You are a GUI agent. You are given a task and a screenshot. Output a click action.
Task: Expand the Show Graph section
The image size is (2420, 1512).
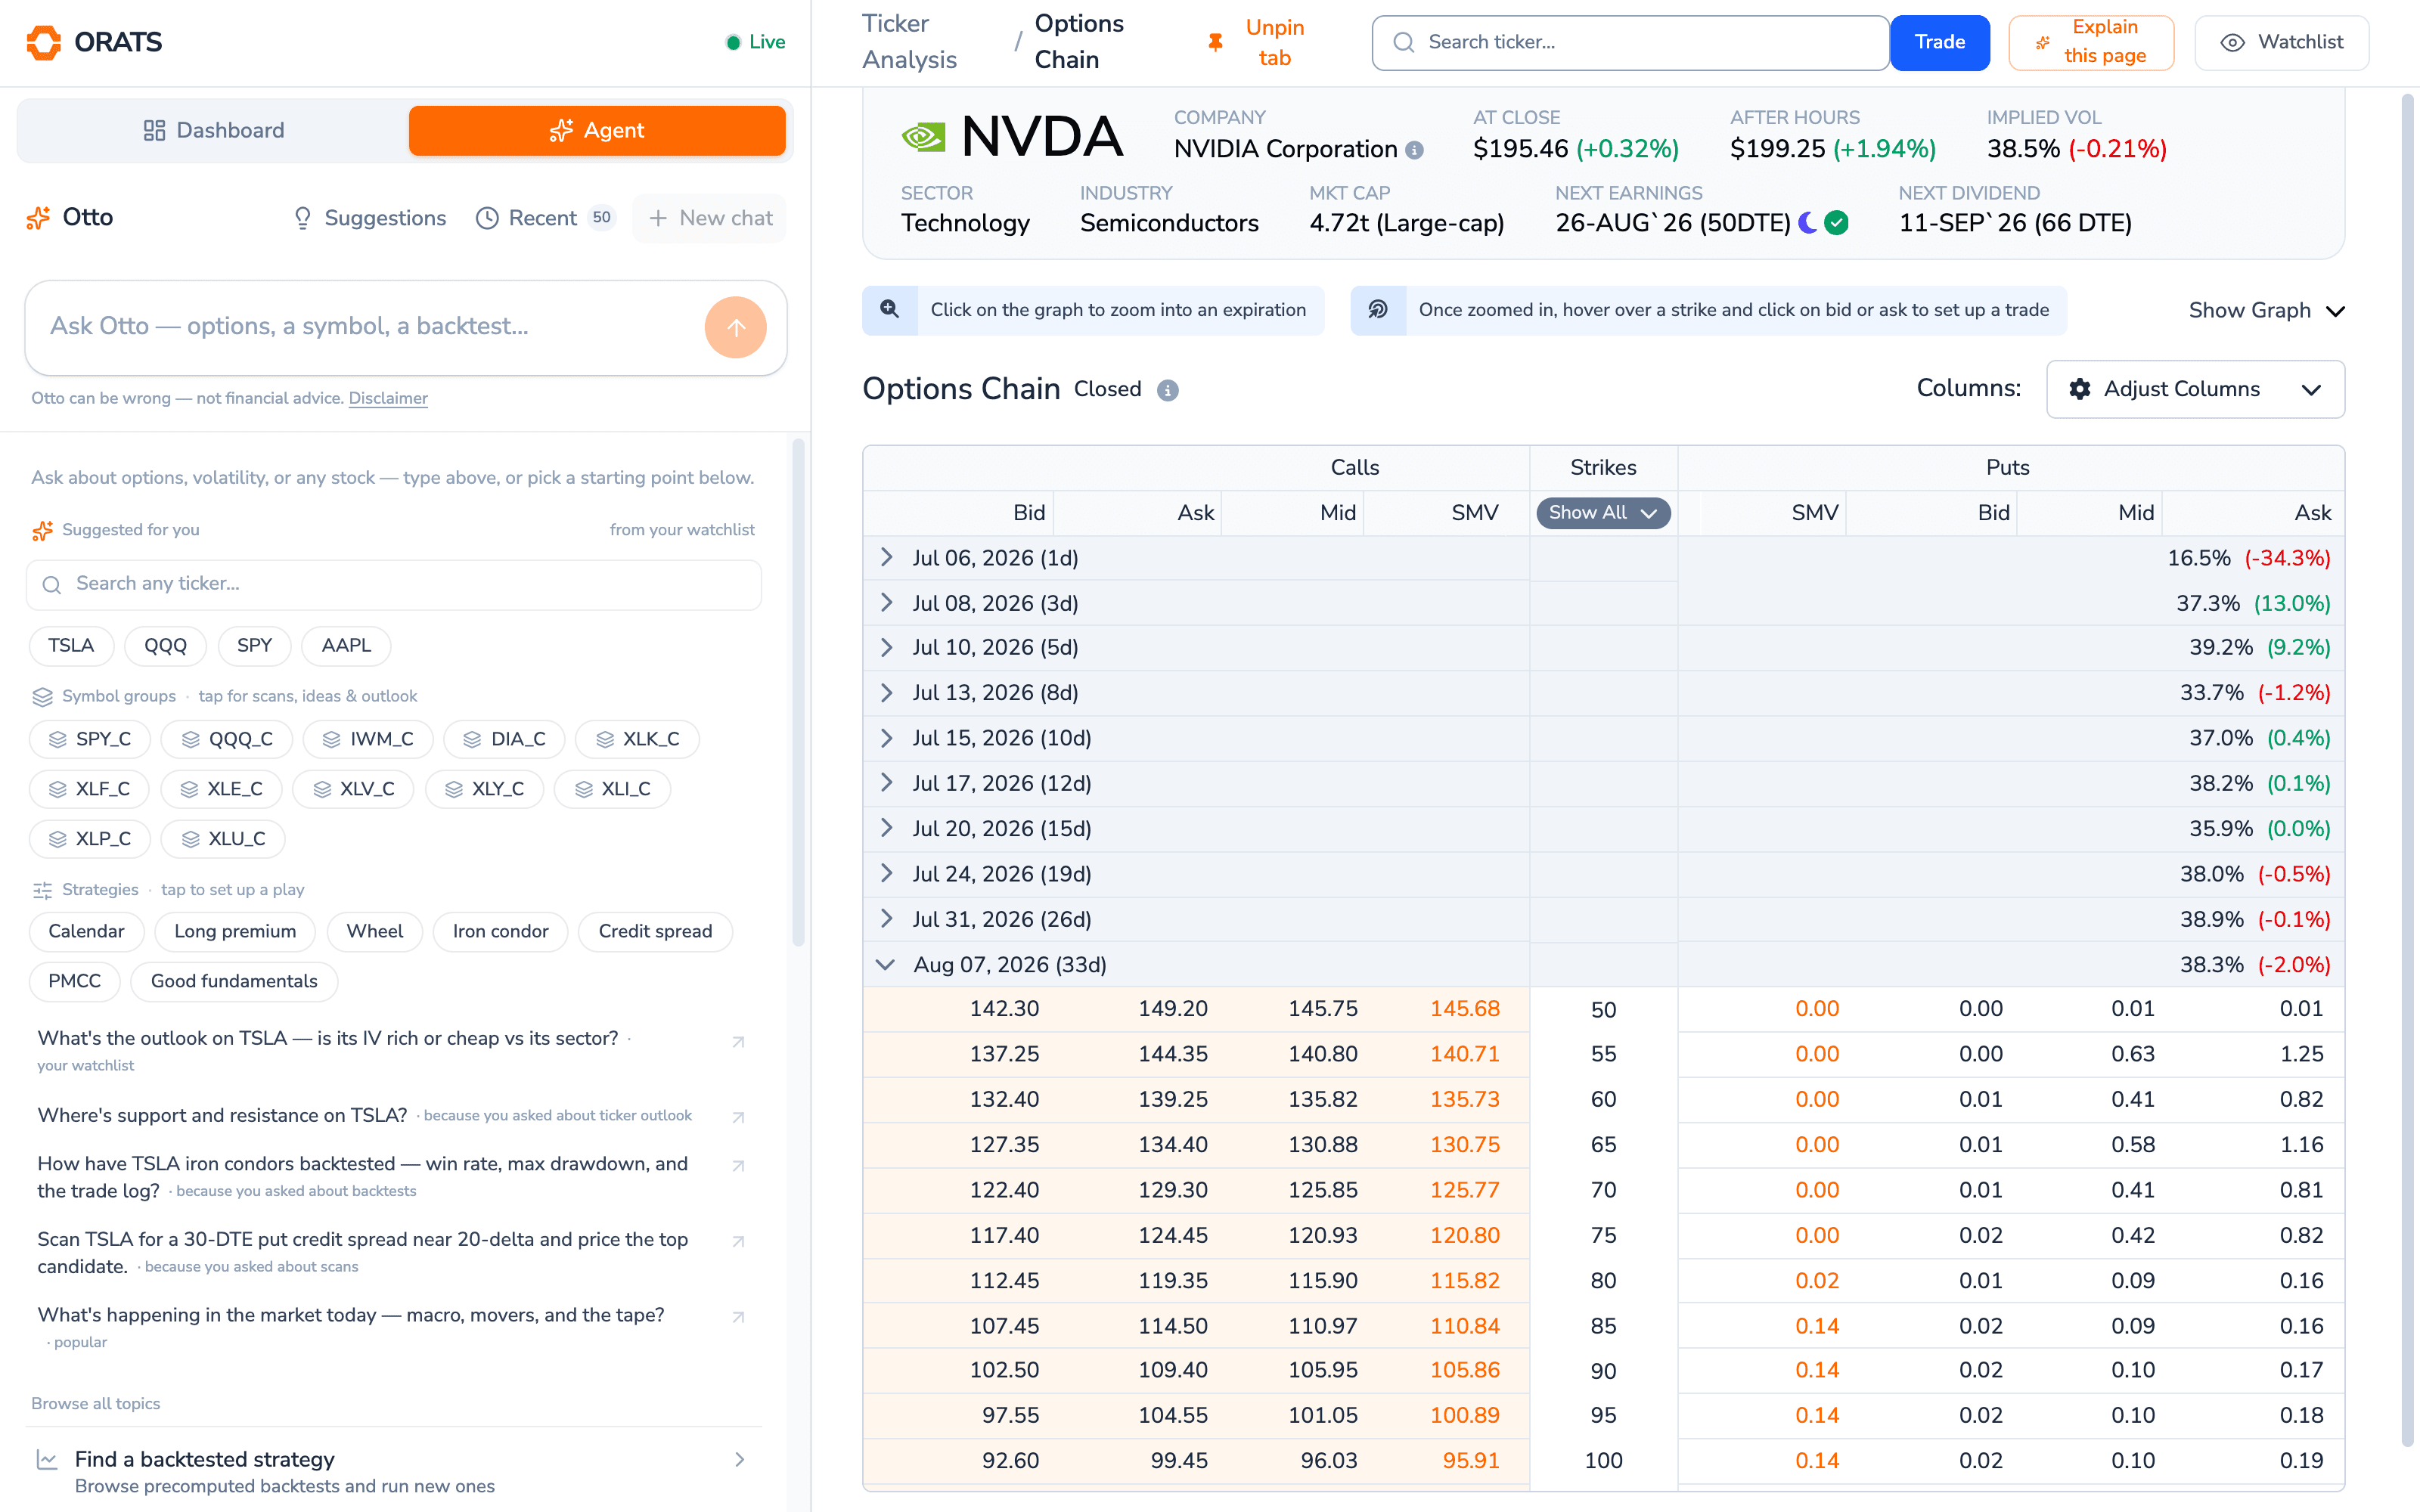[2266, 311]
